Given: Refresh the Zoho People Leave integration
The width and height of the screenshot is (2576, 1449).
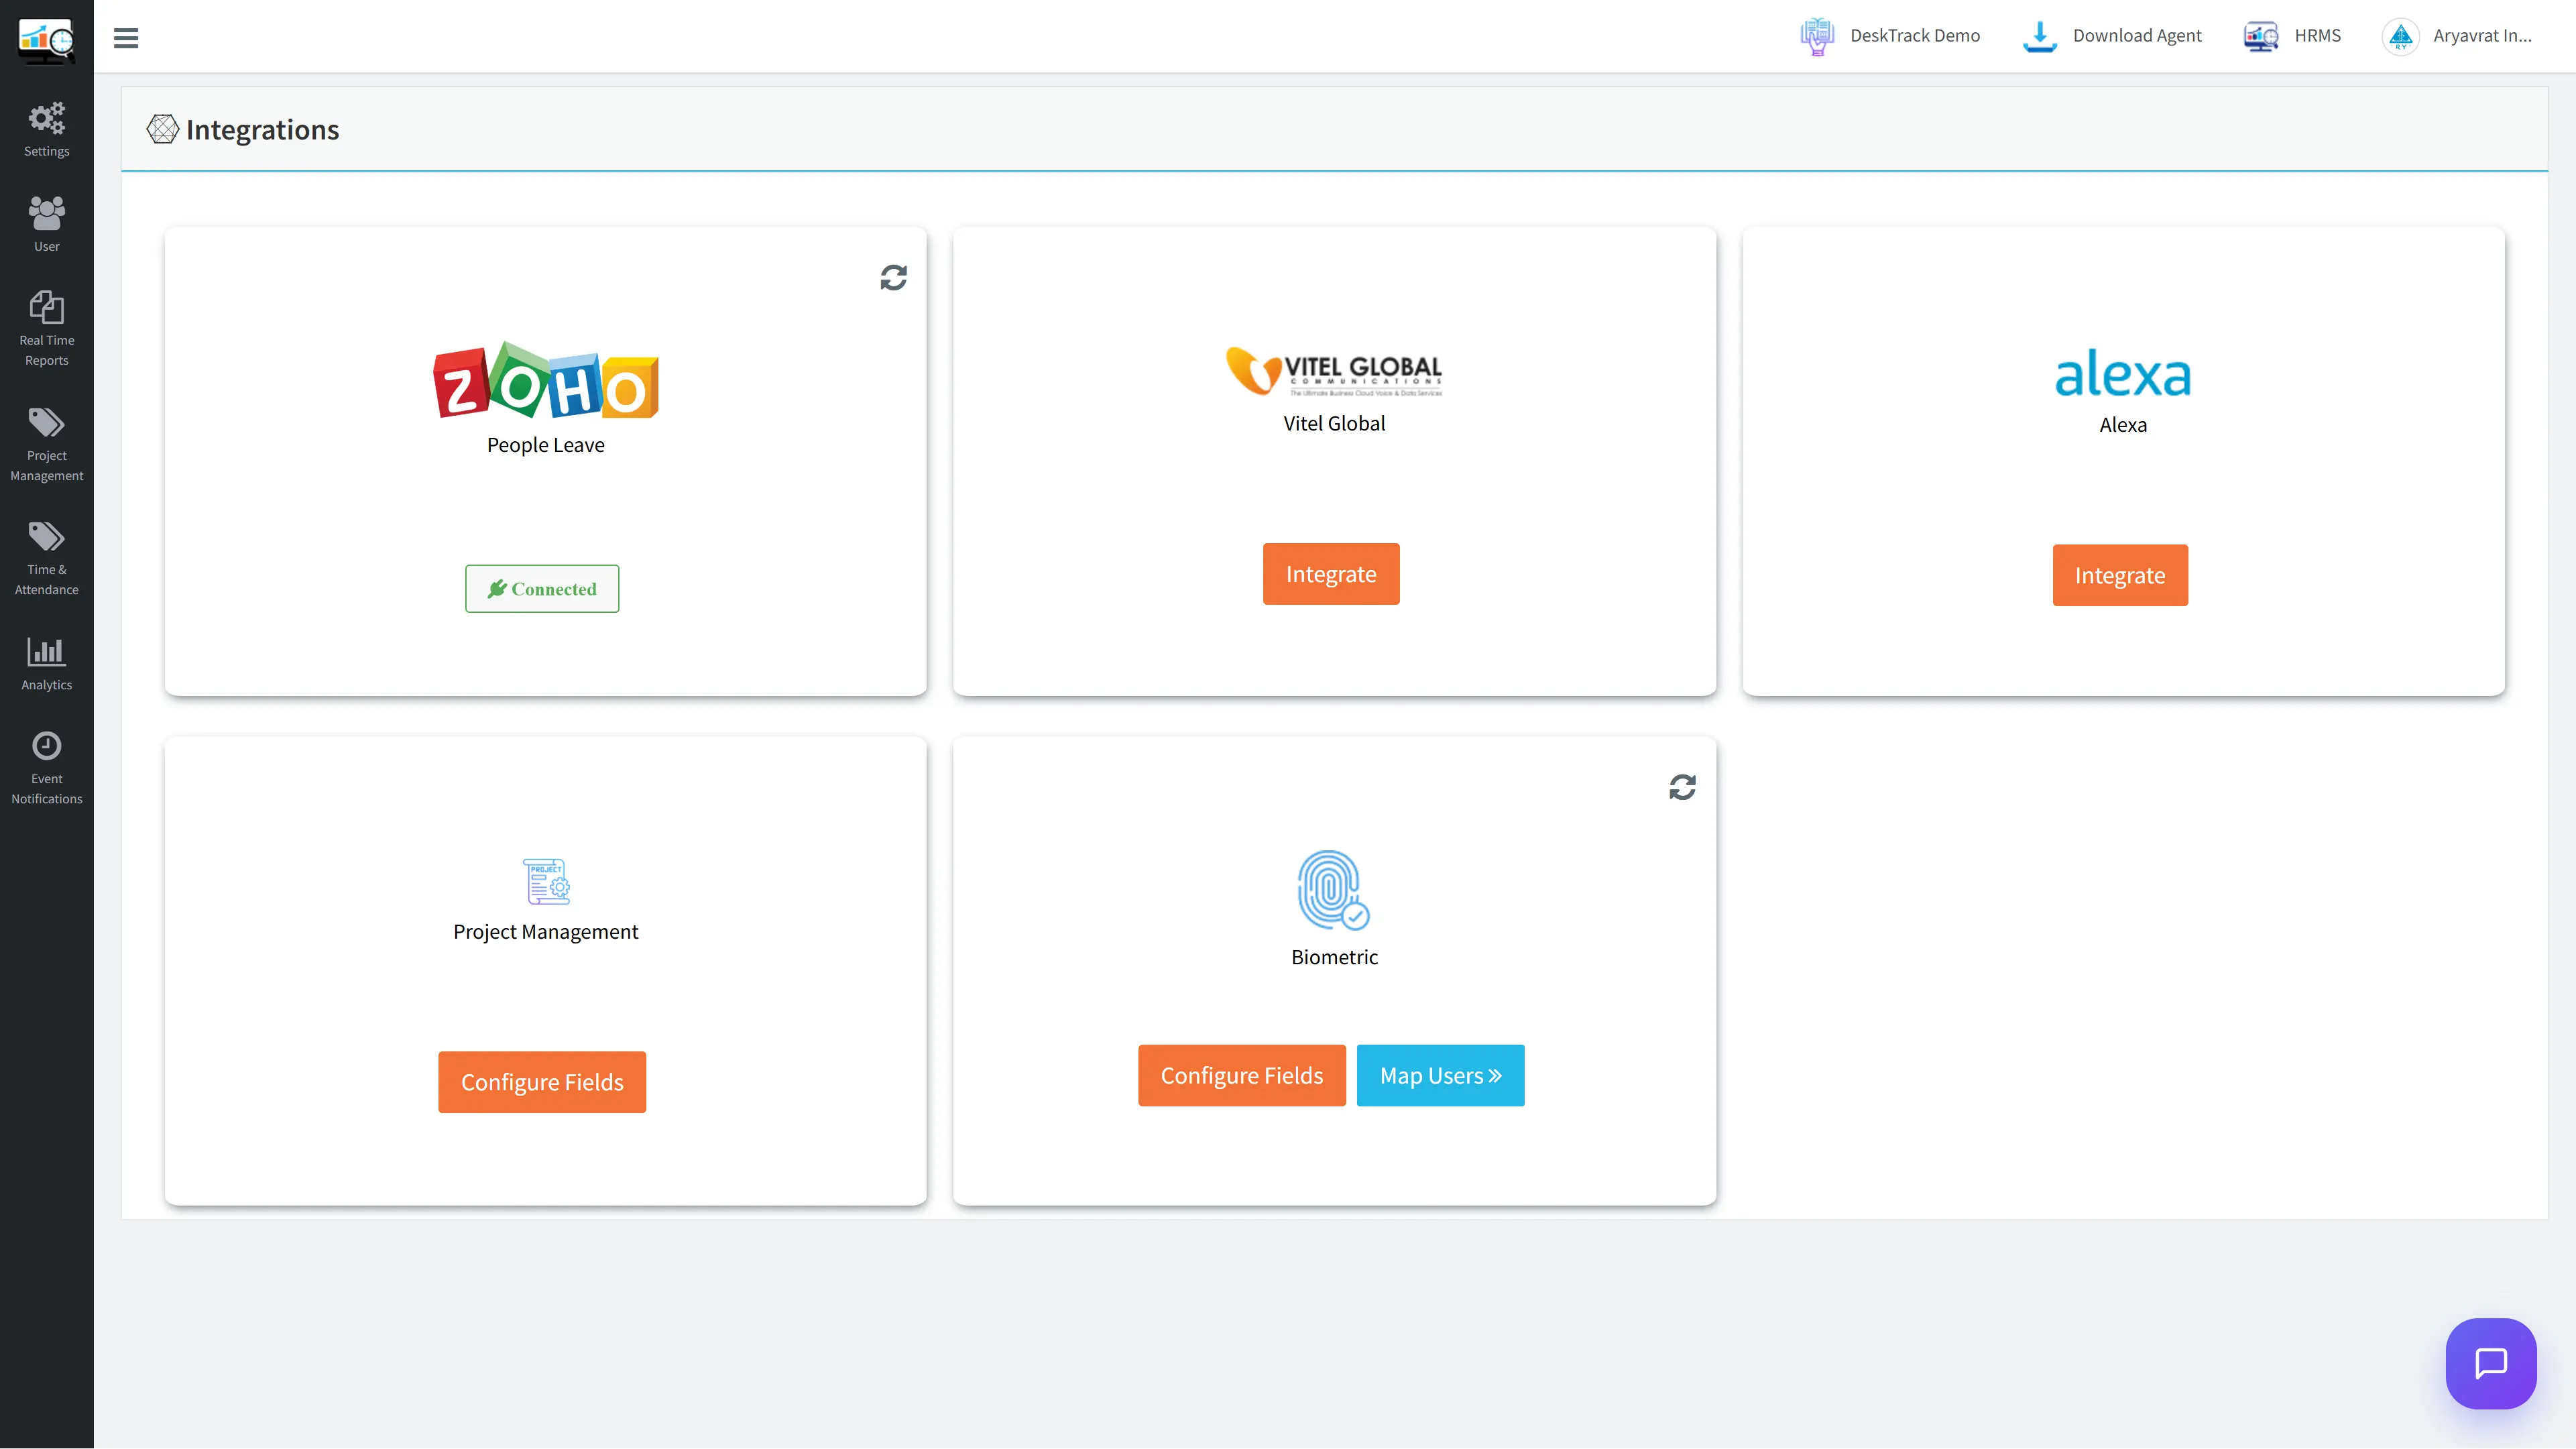Looking at the screenshot, I should (893, 277).
